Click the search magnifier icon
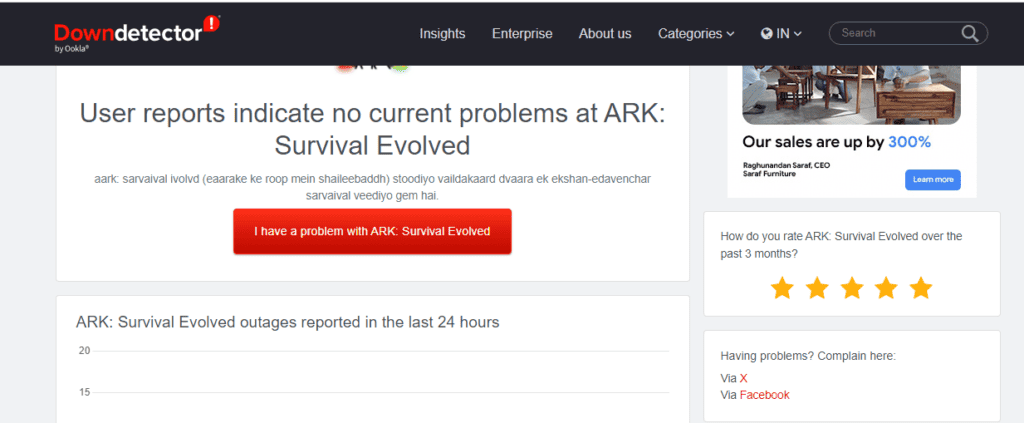Screen dimensions: 1024x423 970,33
